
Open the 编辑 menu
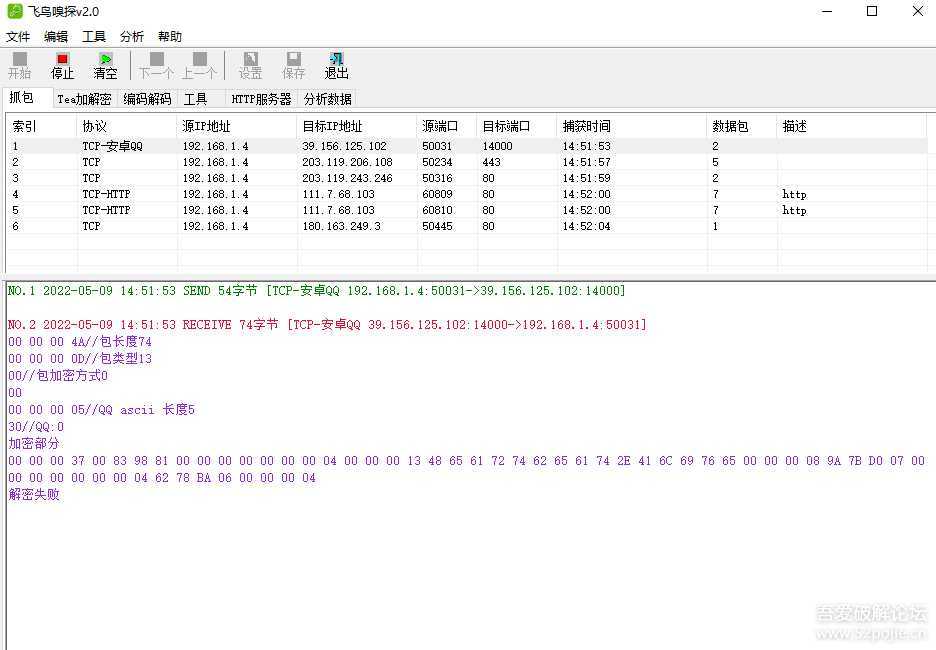click(x=56, y=37)
